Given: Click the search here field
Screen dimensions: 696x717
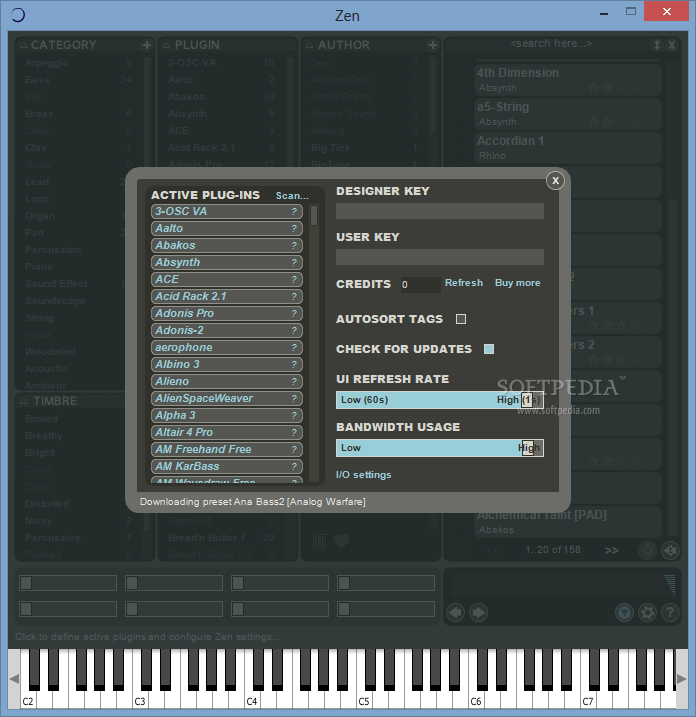Looking at the screenshot, I should tap(551, 44).
